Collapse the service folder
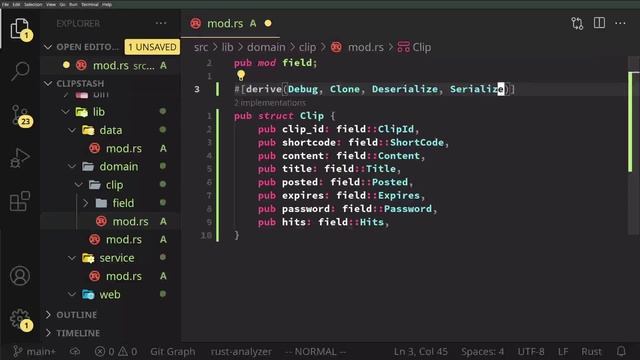 (72, 258)
